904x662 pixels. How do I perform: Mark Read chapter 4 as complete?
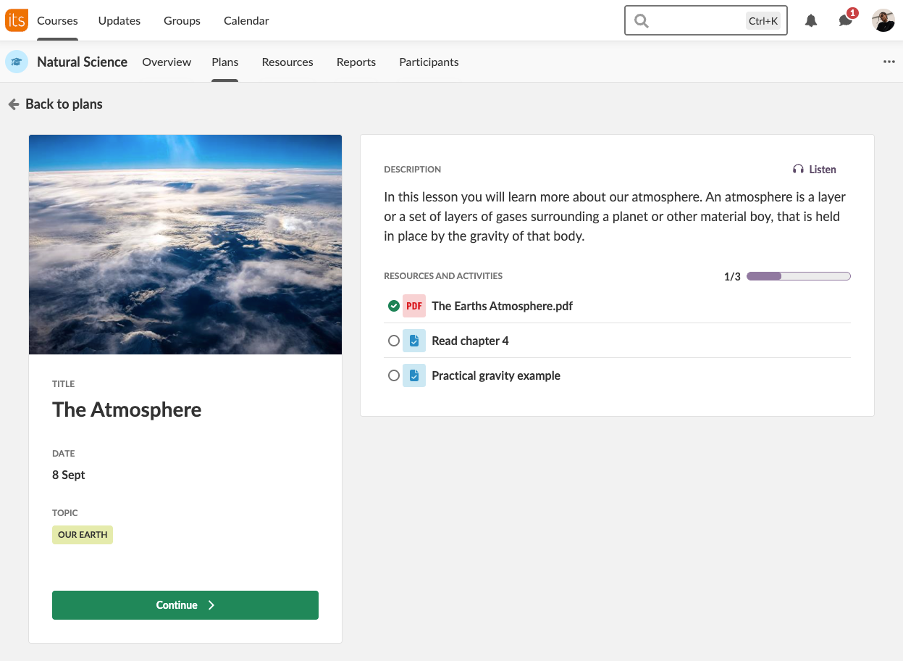394,341
